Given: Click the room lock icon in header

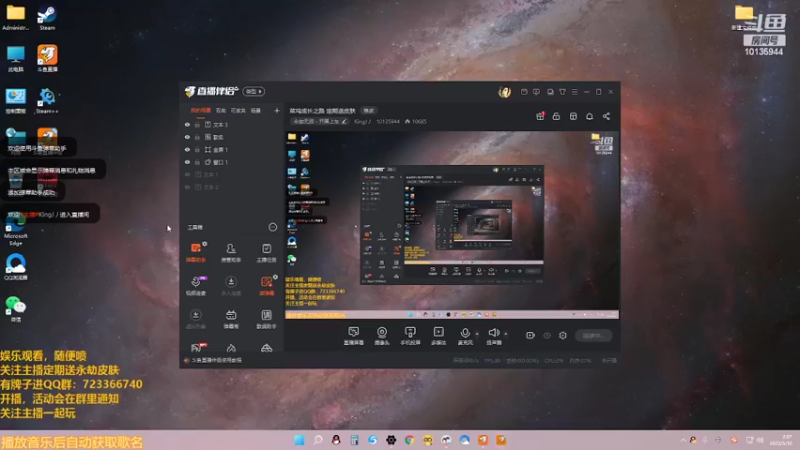Looking at the screenshot, I should click(x=556, y=116).
